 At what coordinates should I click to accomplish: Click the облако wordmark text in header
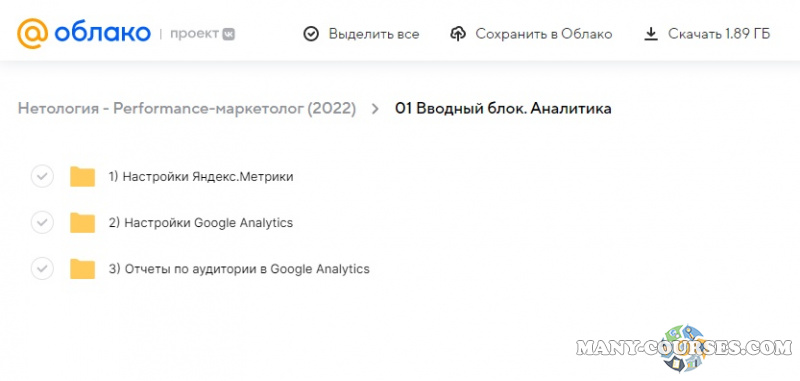[103, 34]
